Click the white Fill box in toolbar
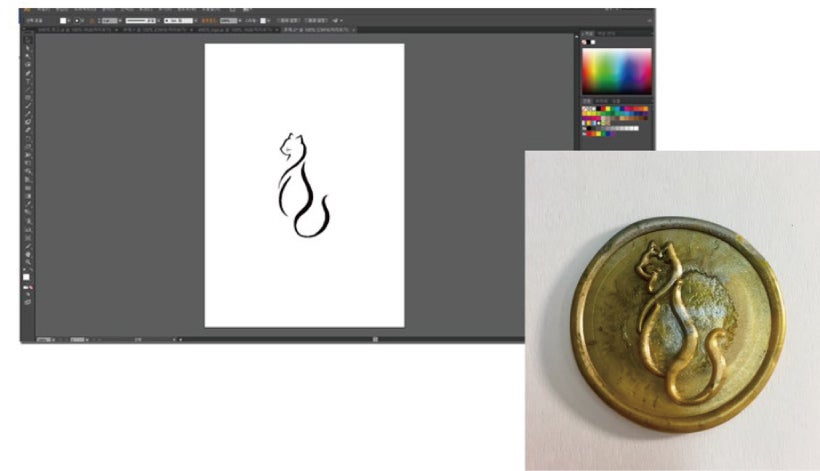The image size is (820, 471). (26, 275)
